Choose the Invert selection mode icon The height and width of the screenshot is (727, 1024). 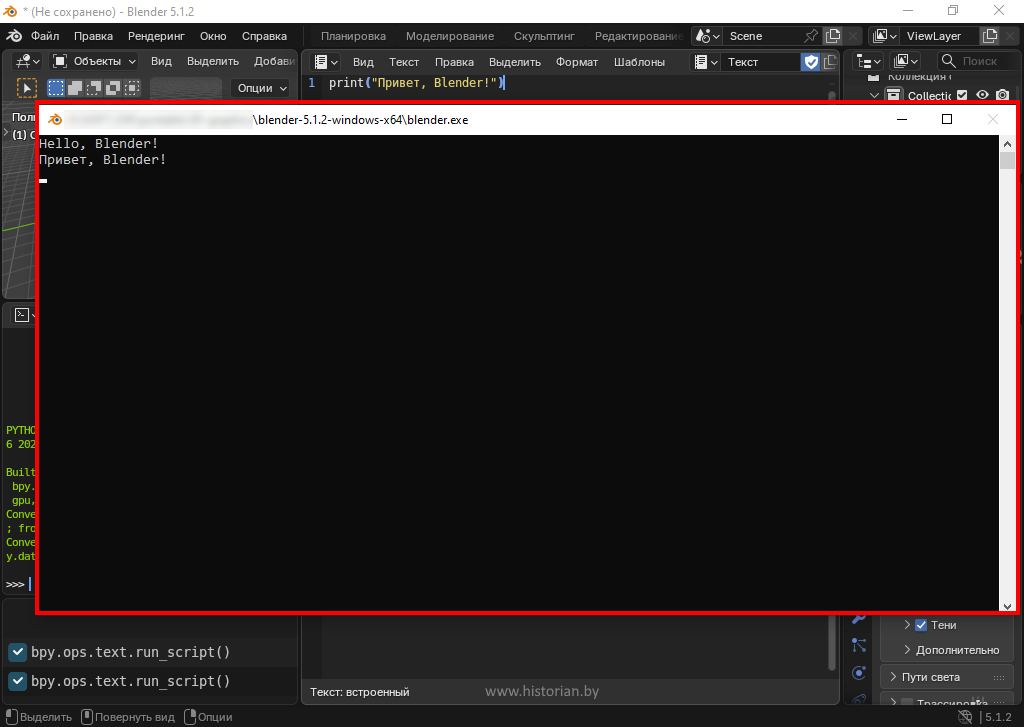[x=113, y=88]
